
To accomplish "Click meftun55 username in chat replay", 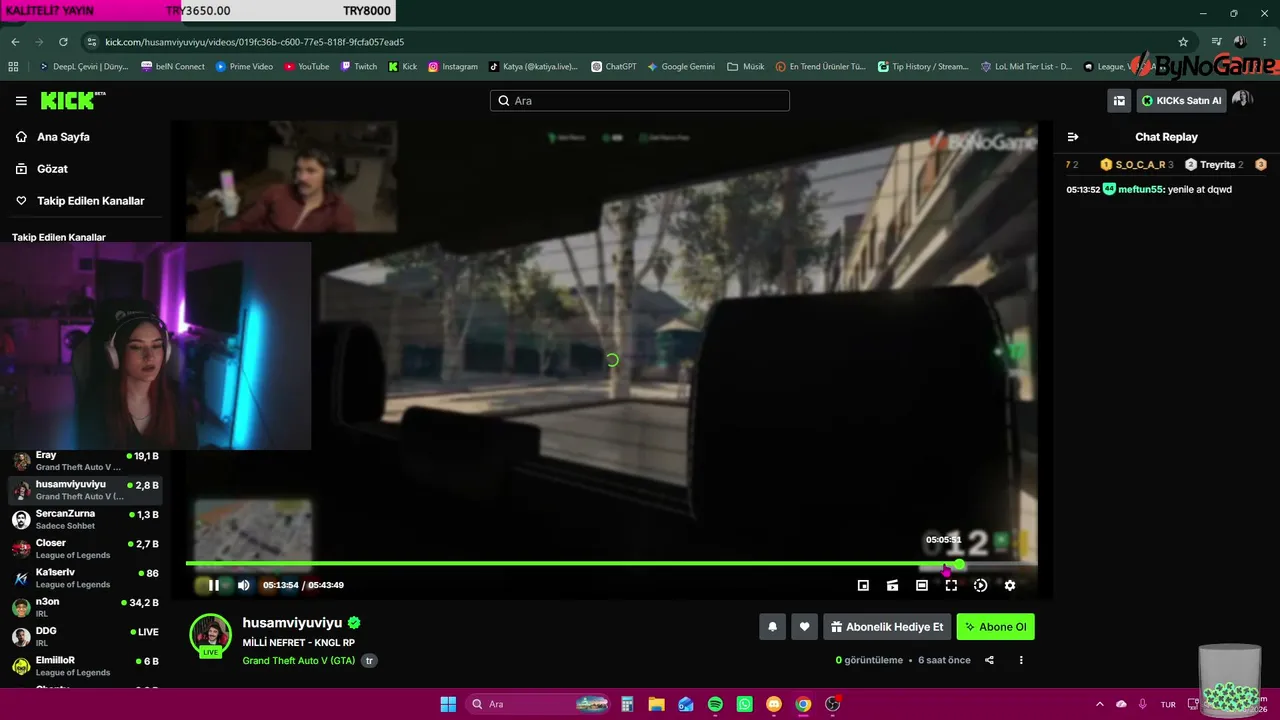I will click(1140, 189).
